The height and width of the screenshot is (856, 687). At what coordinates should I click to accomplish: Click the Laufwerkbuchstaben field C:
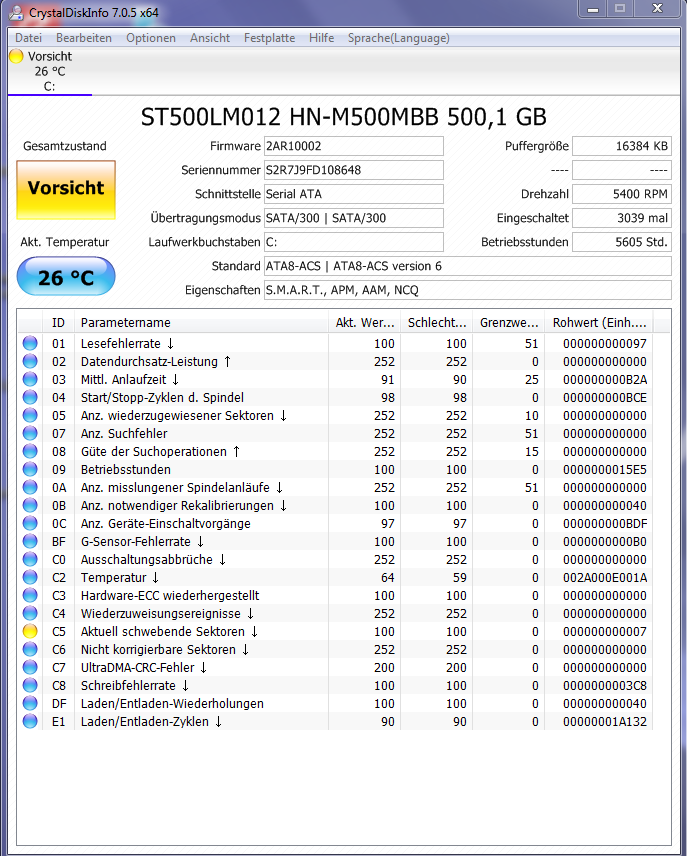click(354, 242)
